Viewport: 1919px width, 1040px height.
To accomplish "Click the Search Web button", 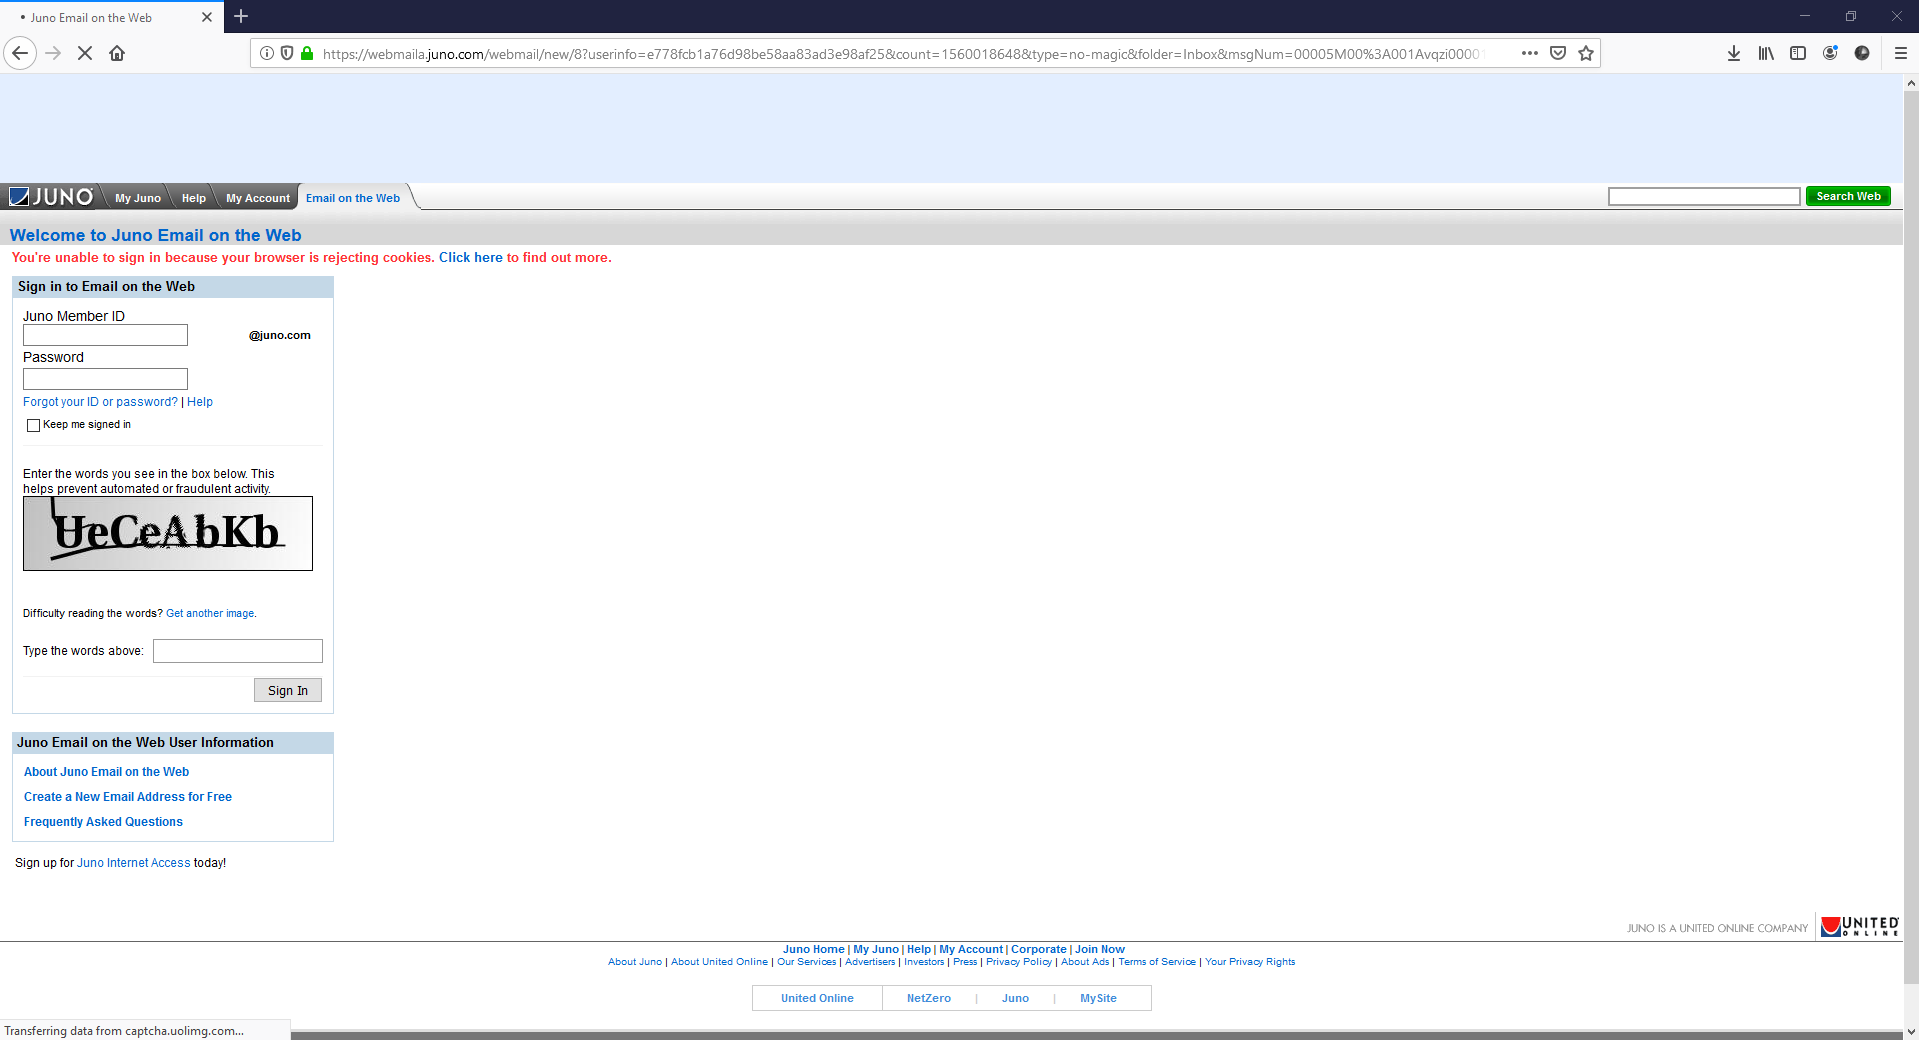I will [x=1847, y=196].
